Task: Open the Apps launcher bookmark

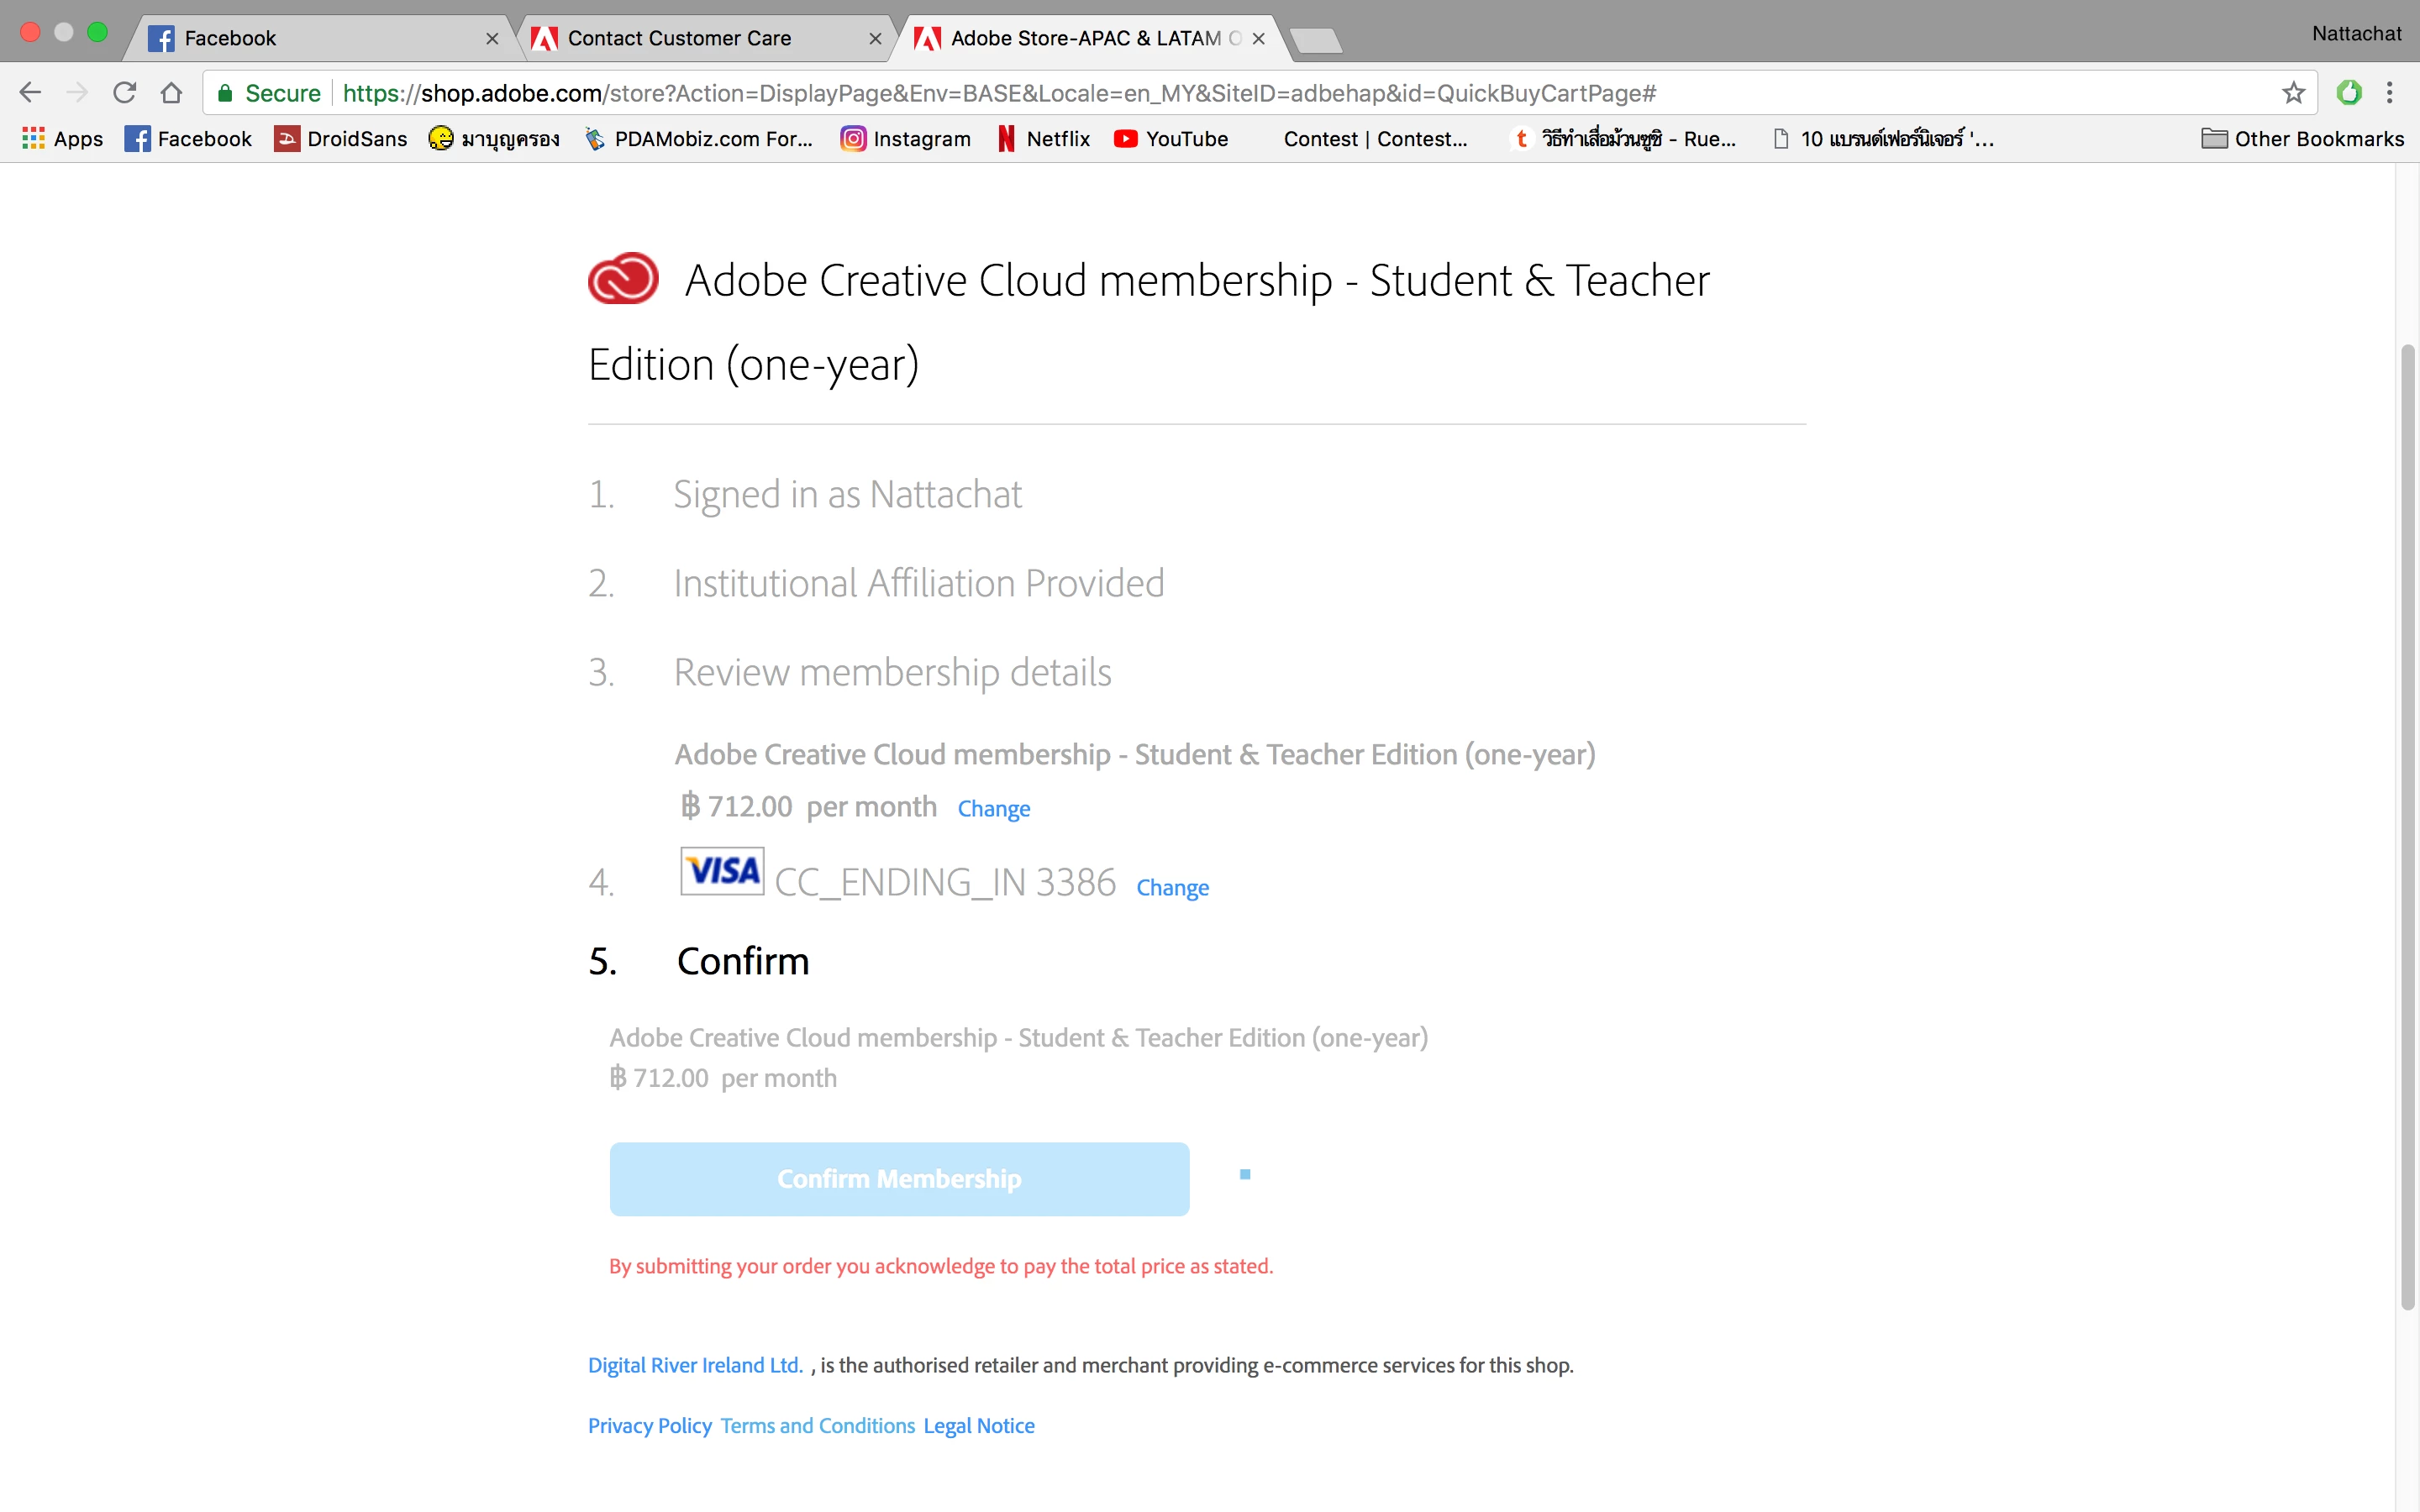Action: pos(62,139)
